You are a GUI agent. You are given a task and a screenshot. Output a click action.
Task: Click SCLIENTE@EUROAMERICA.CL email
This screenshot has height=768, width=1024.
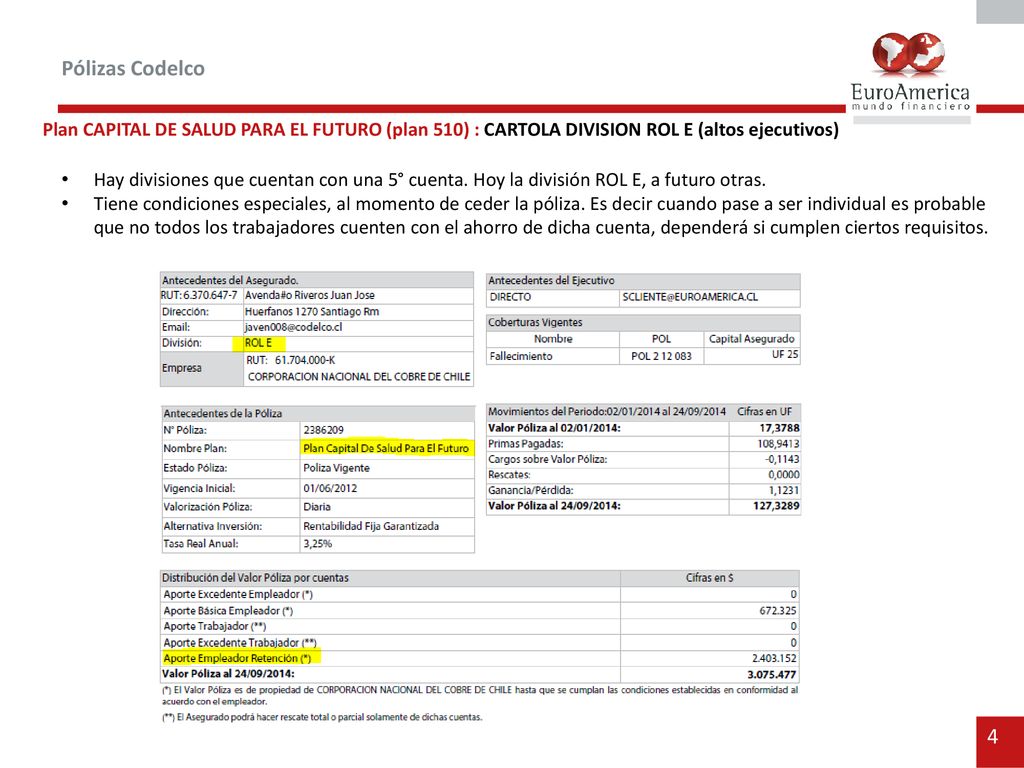[690, 296]
